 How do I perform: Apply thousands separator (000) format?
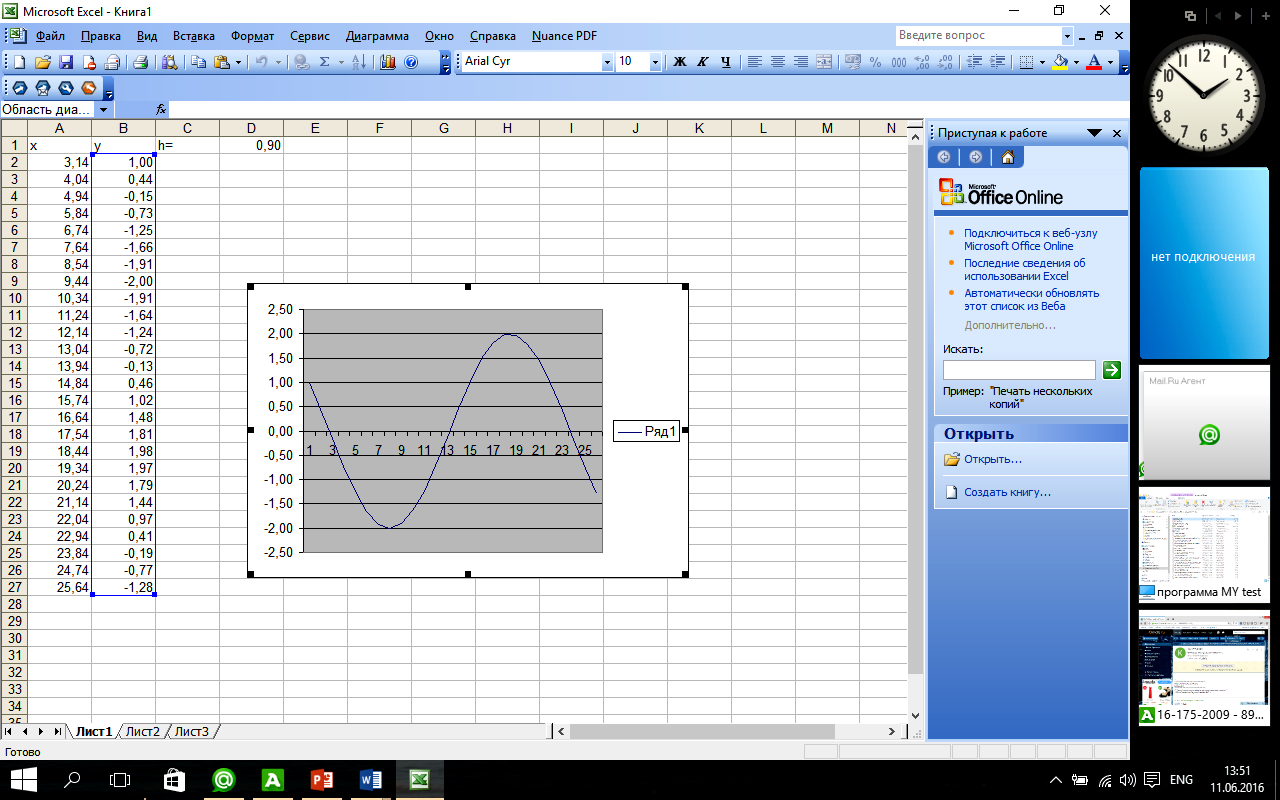click(x=899, y=62)
